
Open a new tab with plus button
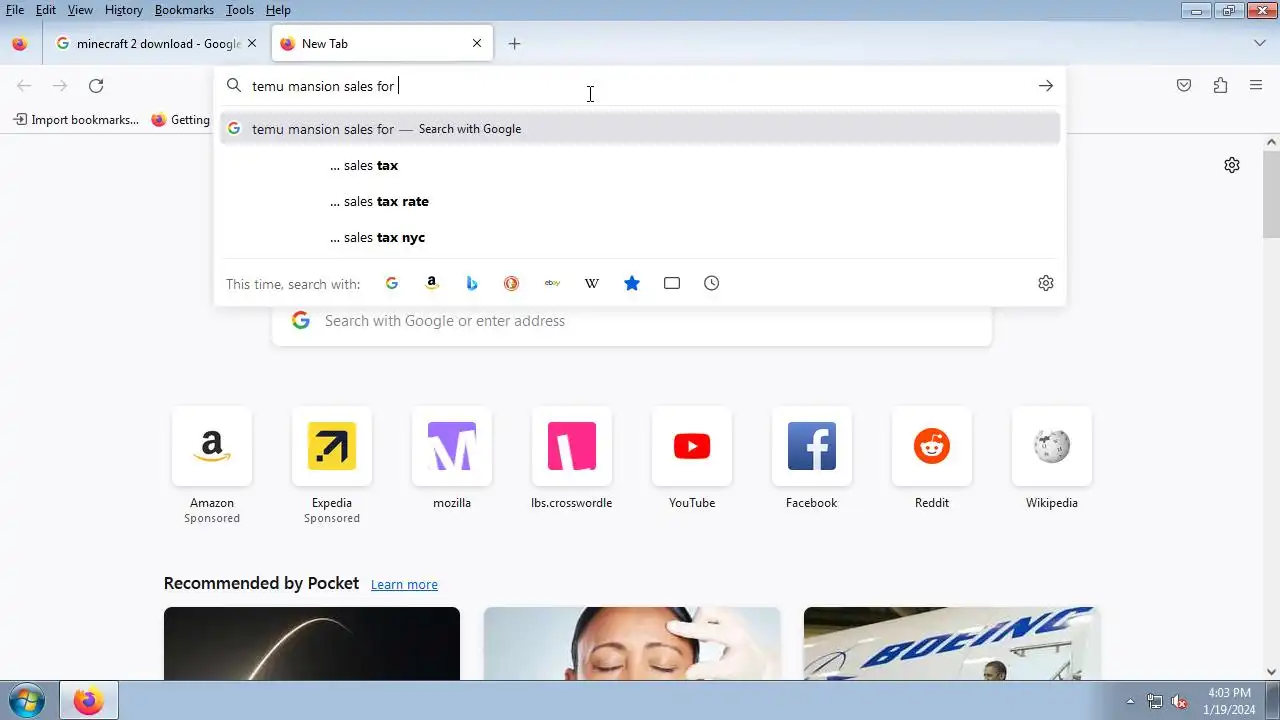pos(514,43)
